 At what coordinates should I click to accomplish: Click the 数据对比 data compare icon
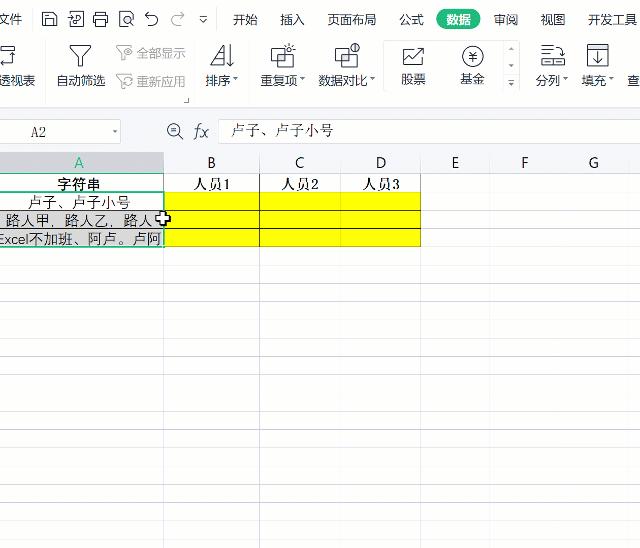(347, 55)
